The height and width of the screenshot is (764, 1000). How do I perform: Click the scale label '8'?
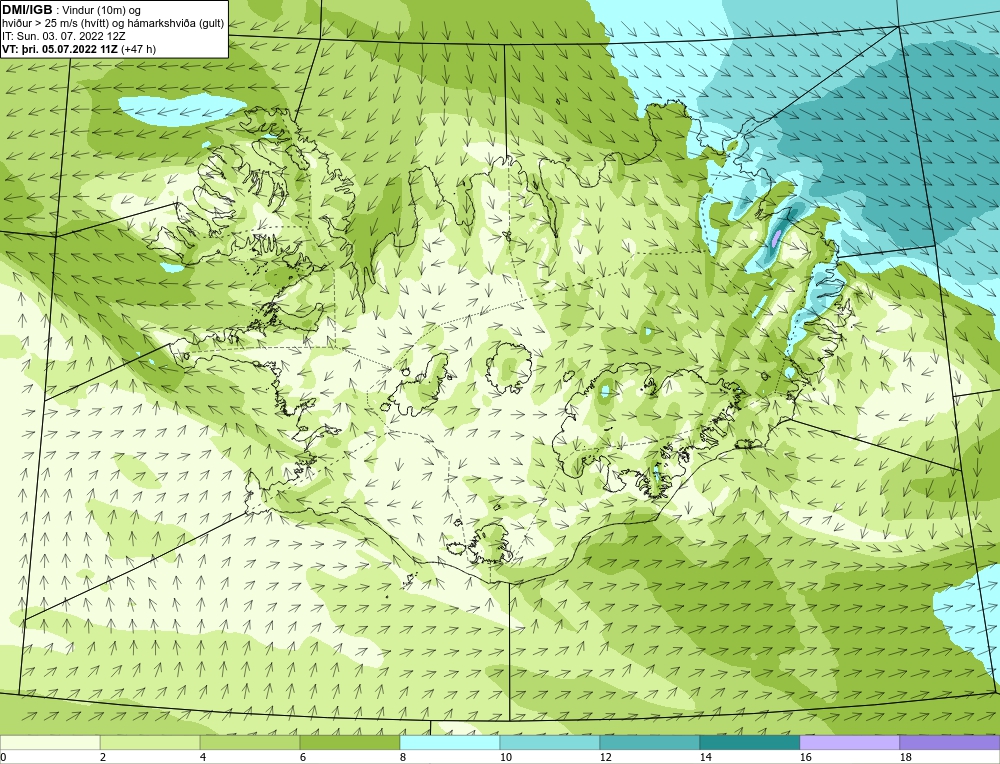coord(404,757)
